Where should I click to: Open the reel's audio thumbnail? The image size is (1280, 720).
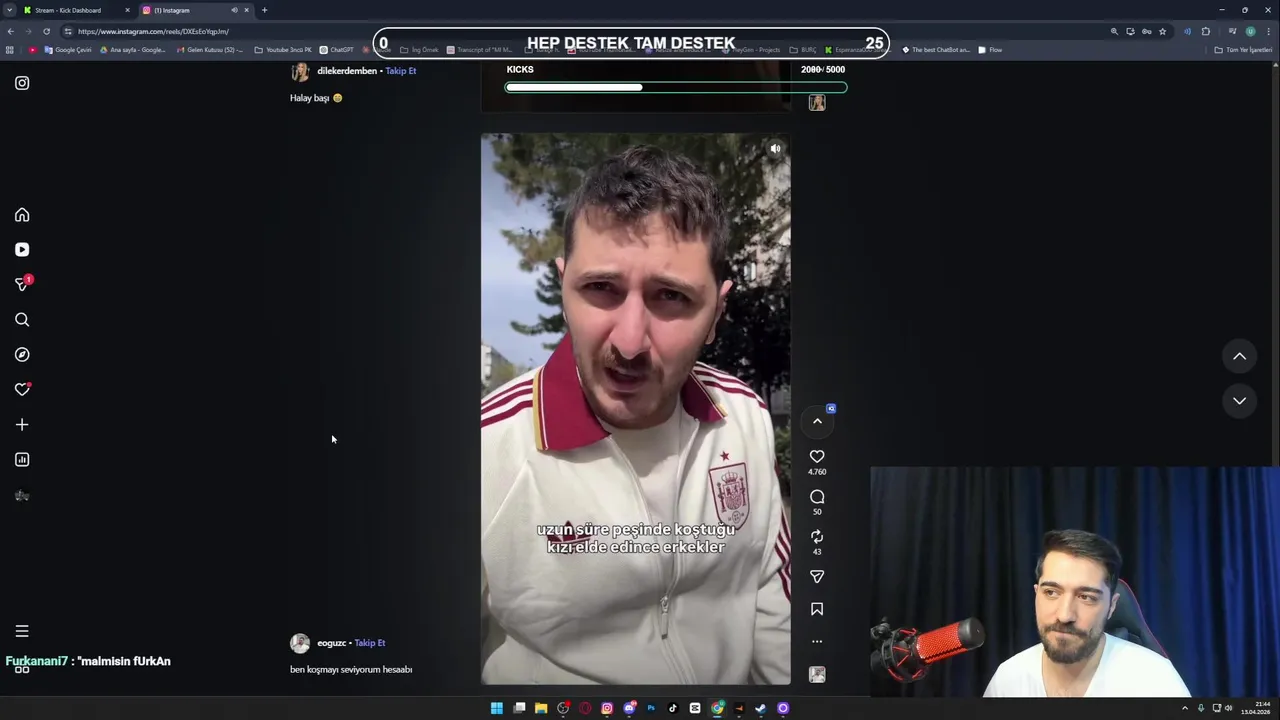pos(817,675)
